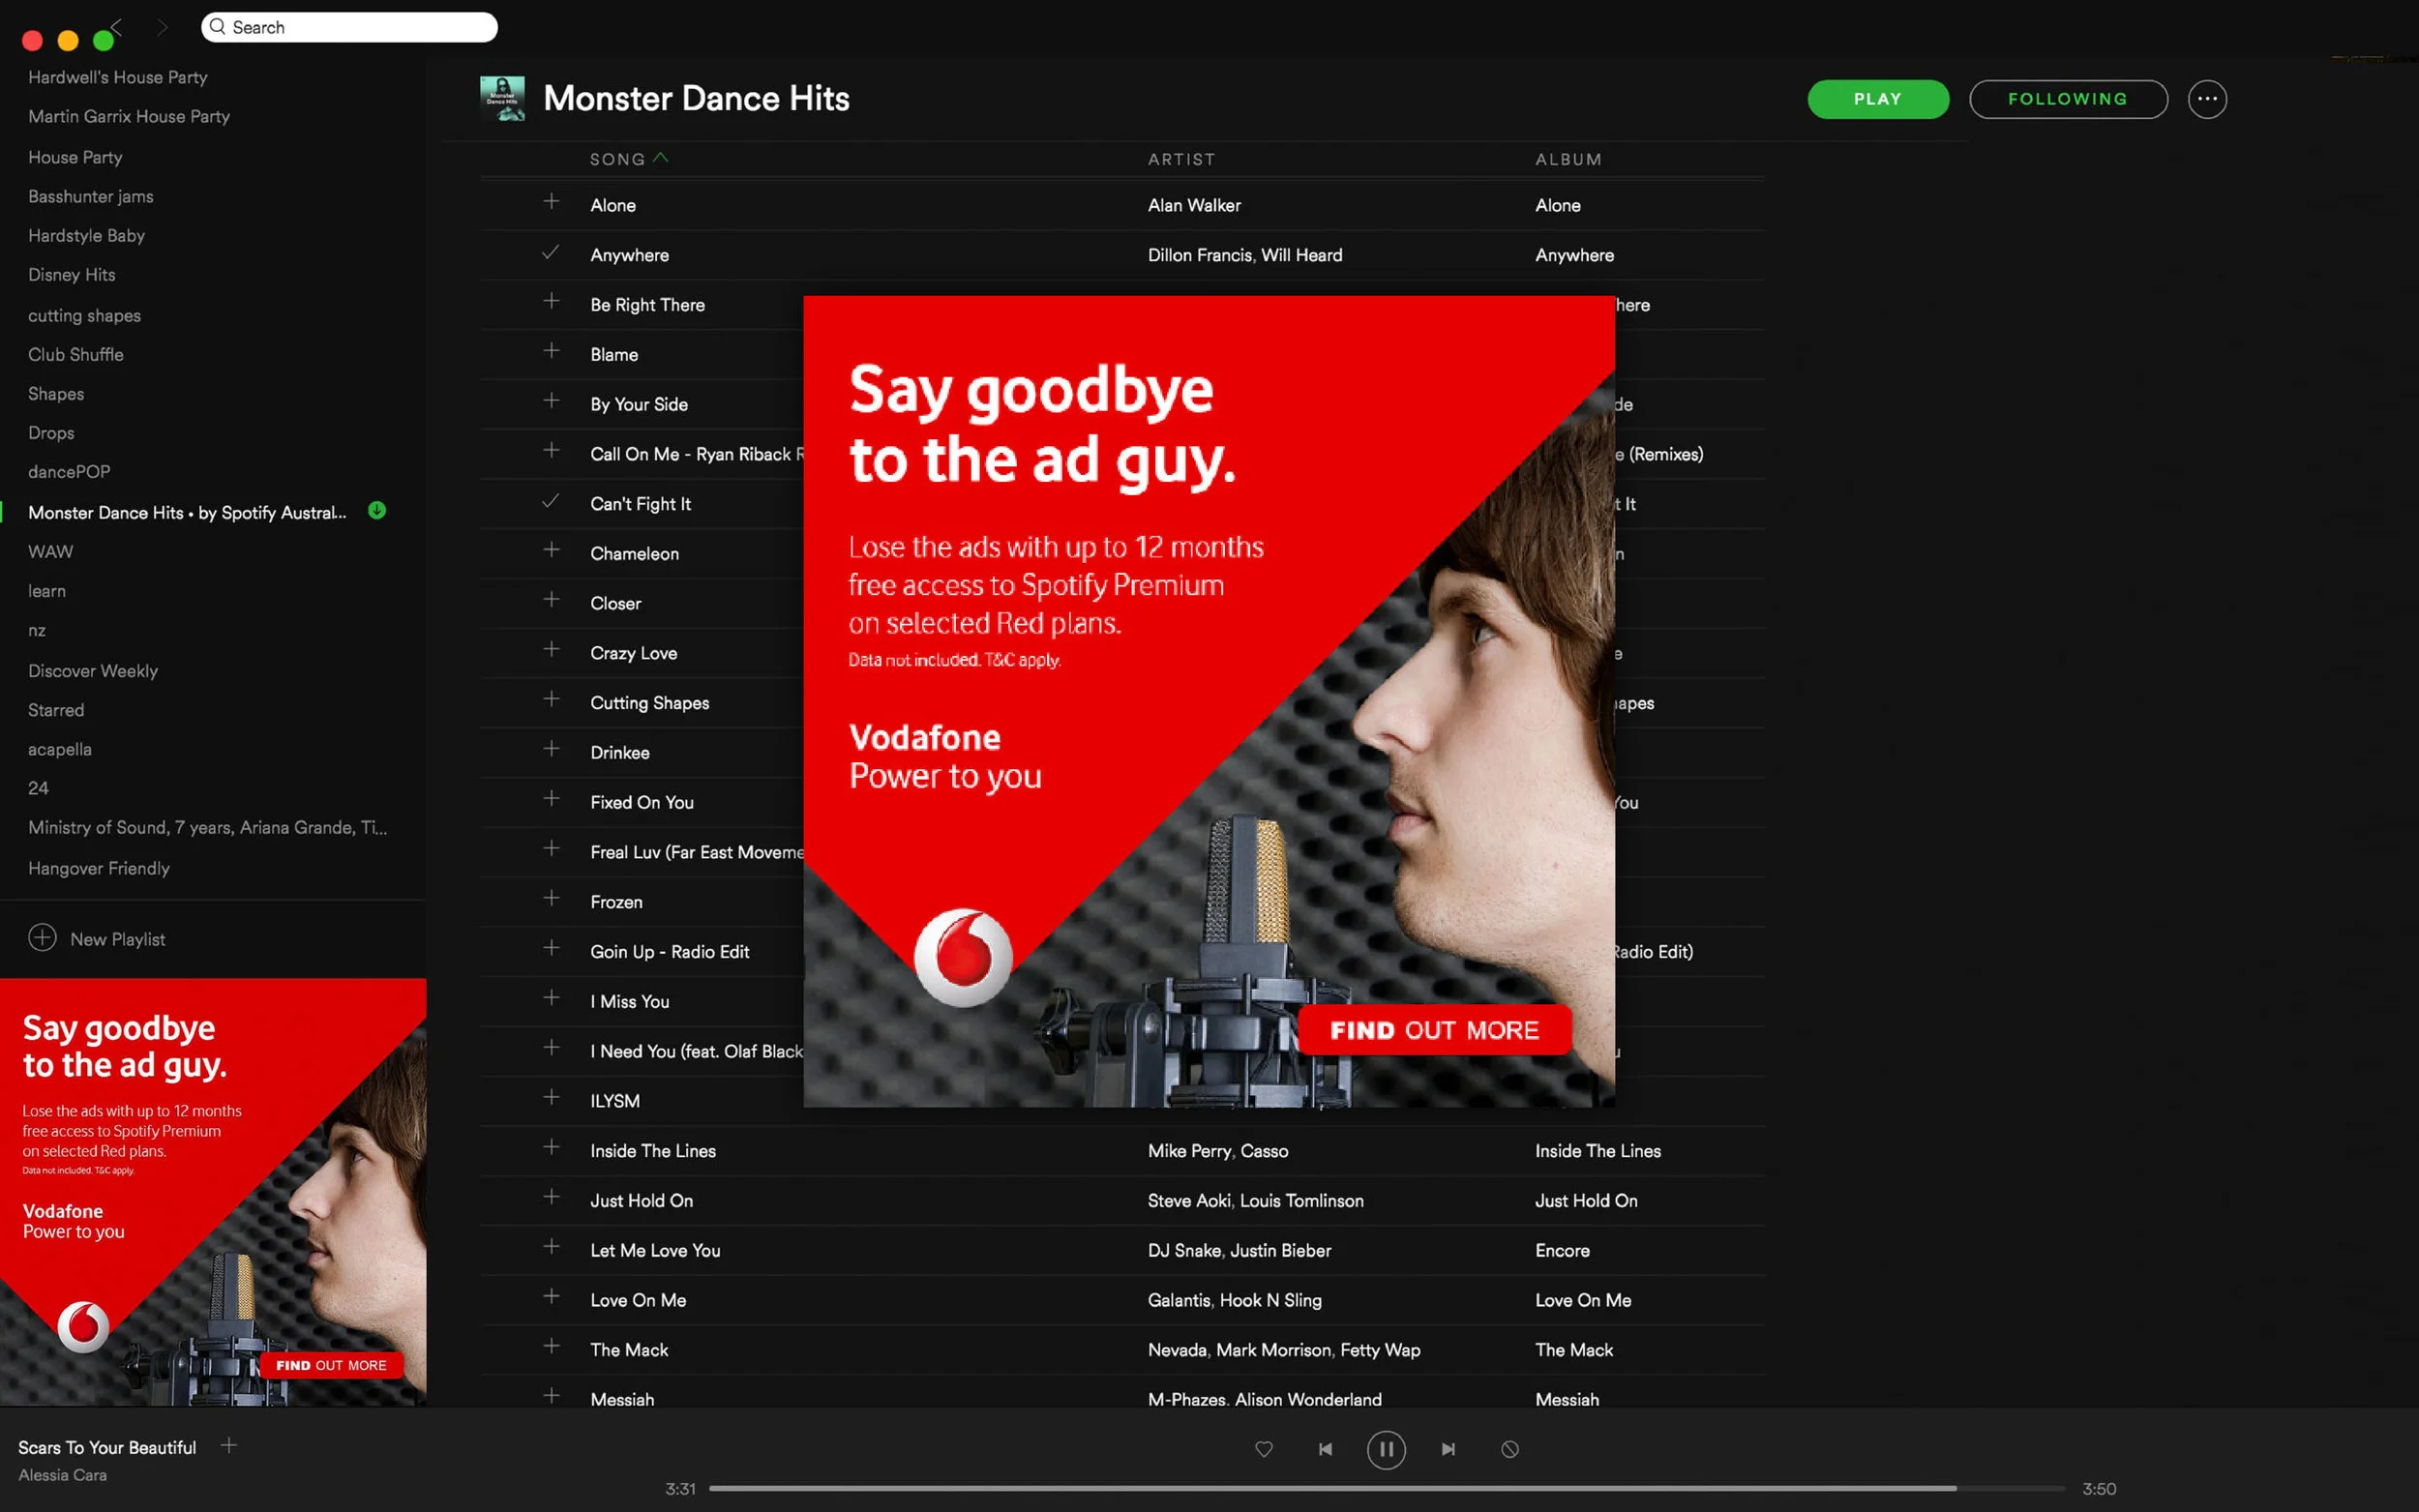Click the New Playlist plus icon
2419x1512 pixels.
(42, 938)
